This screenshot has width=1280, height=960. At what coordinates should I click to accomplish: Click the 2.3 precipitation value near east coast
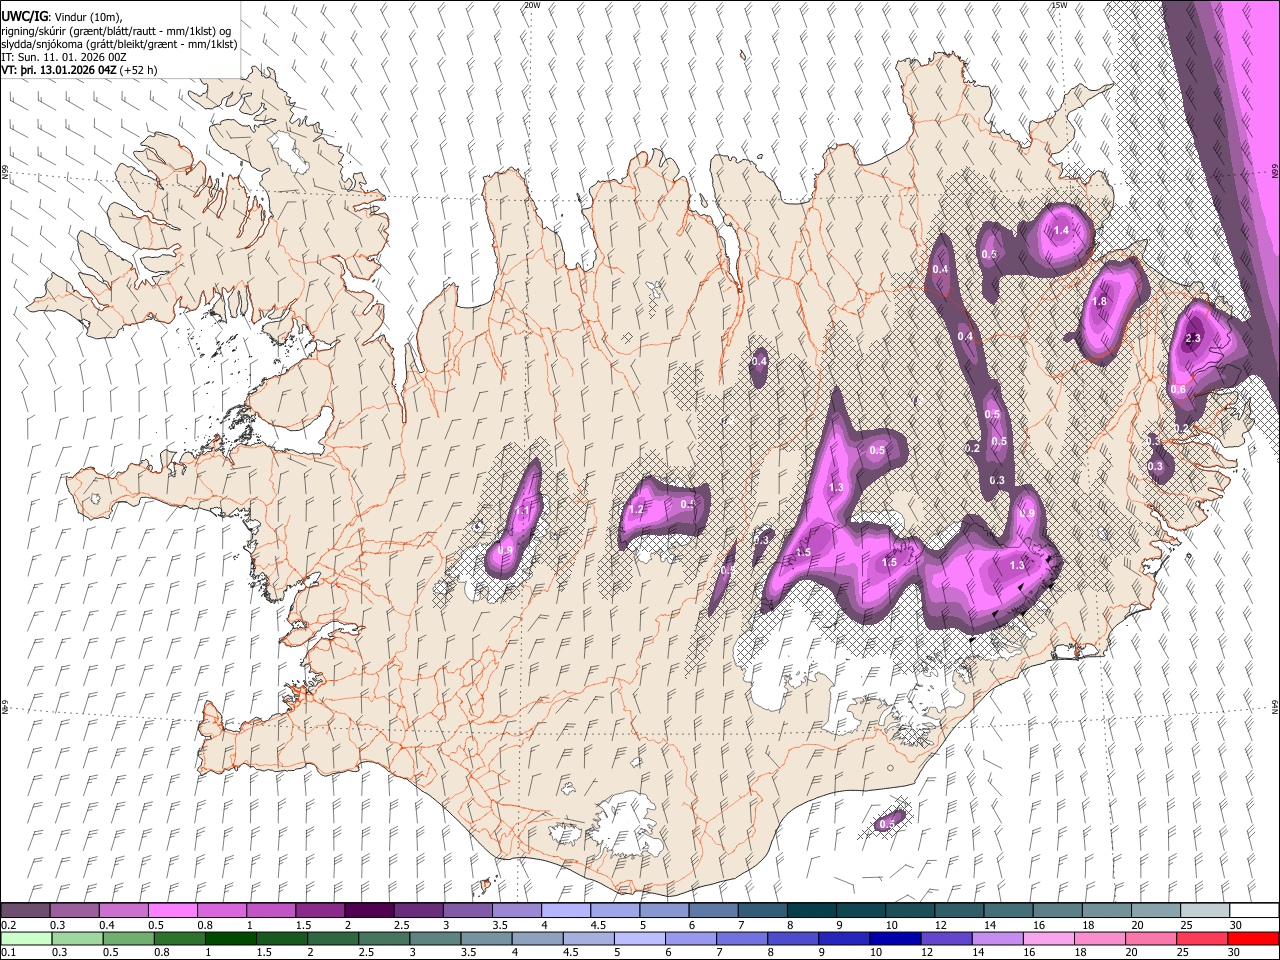[x=1192, y=339]
